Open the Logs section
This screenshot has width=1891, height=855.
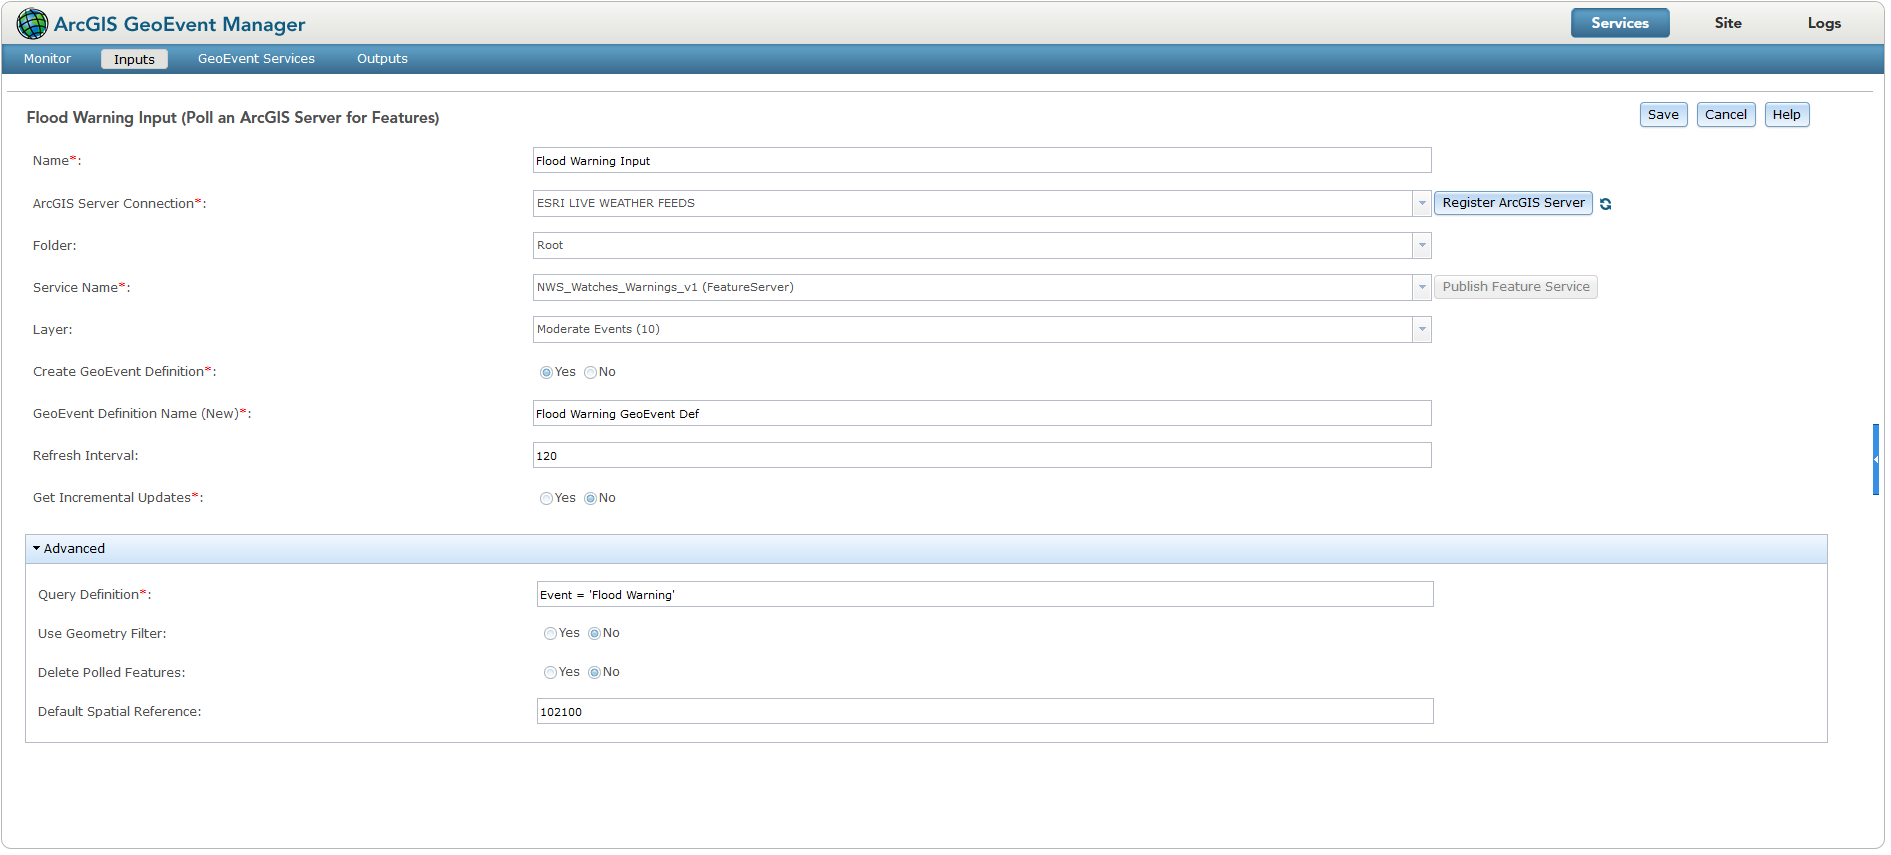pyautogui.click(x=1824, y=23)
